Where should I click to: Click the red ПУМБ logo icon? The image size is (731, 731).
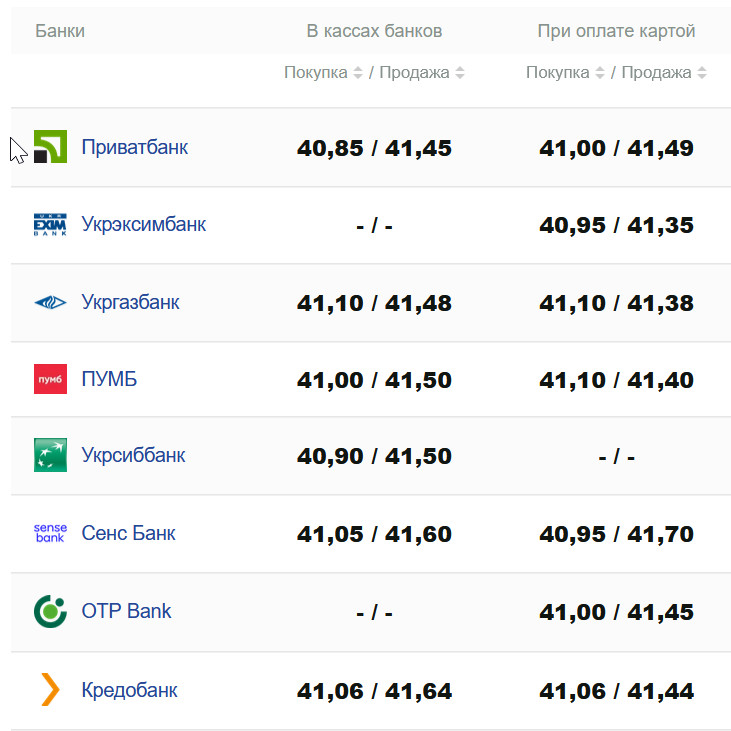(50, 379)
